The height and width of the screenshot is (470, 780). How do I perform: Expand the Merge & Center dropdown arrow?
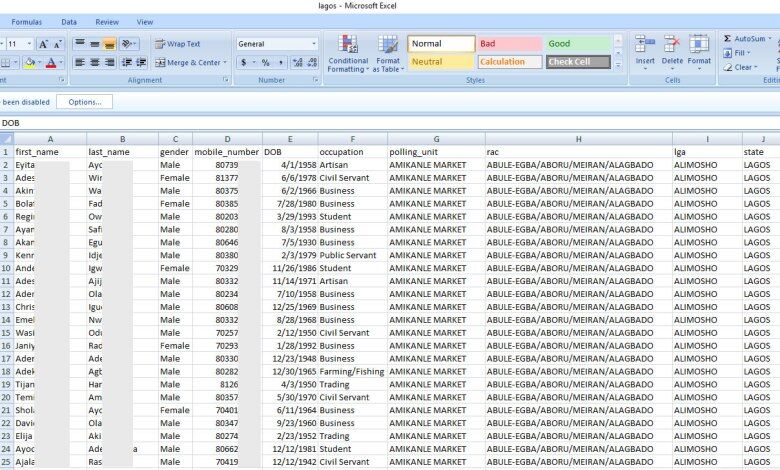(x=226, y=62)
